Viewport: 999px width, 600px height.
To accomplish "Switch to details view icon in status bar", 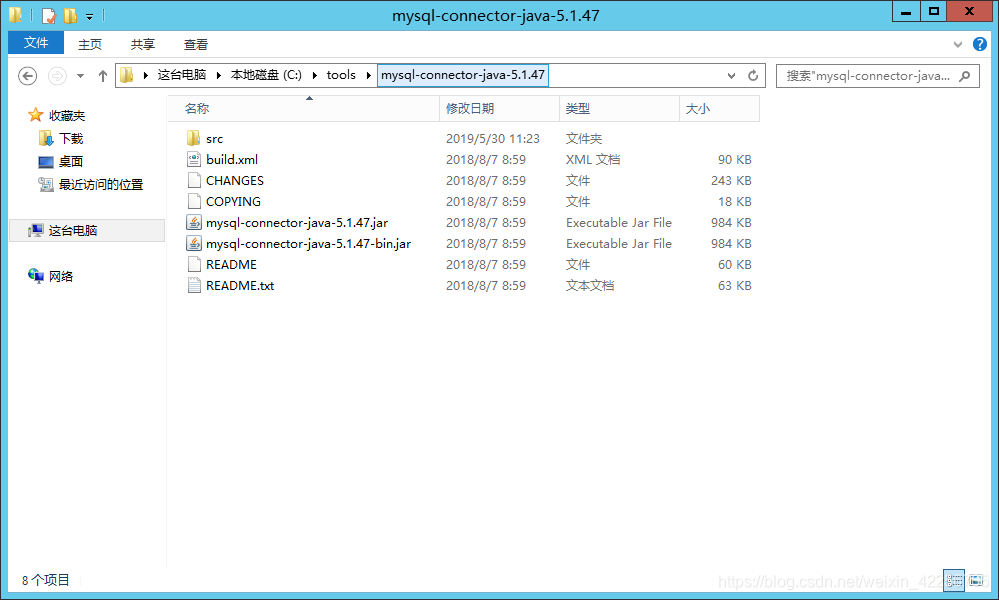I will [954, 580].
